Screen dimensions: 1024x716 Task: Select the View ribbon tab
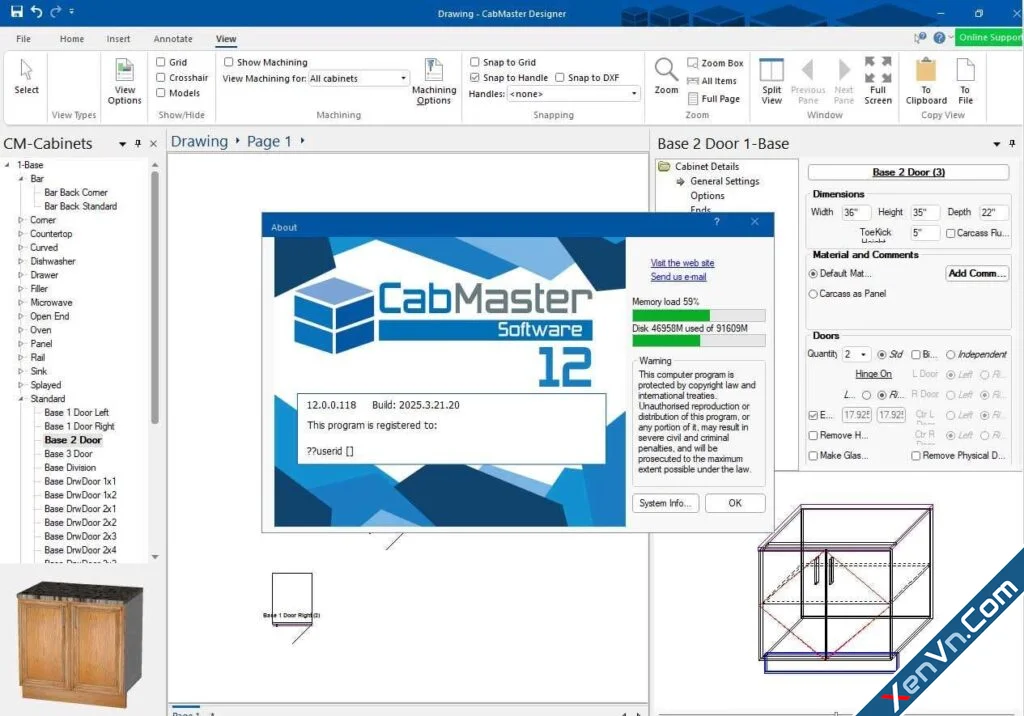[x=226, y=39]
